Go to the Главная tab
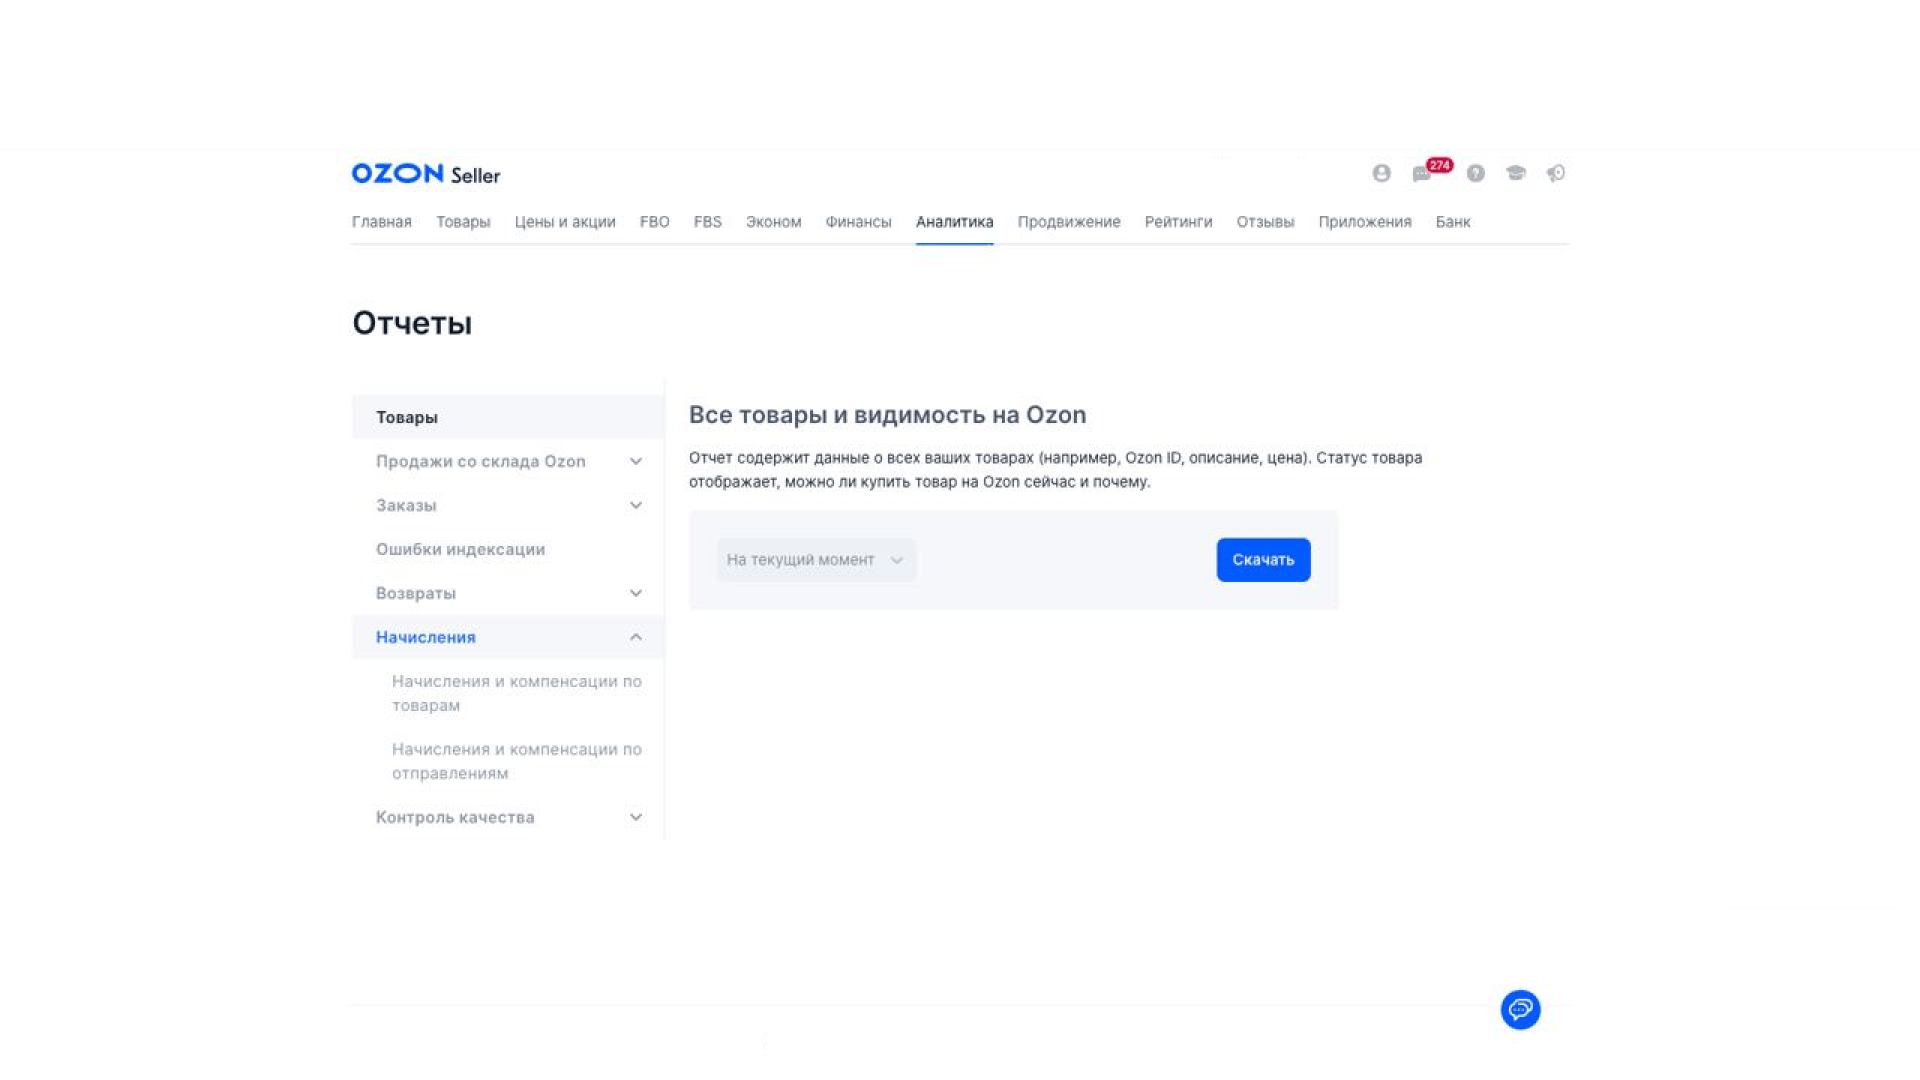1920x1080 pixels. (382, 222)
